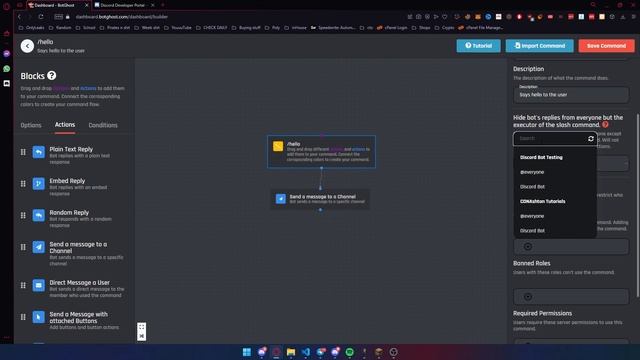Open the Banned Roles selector field
This screenshot has height=360, width=640.
coord(571,297)
